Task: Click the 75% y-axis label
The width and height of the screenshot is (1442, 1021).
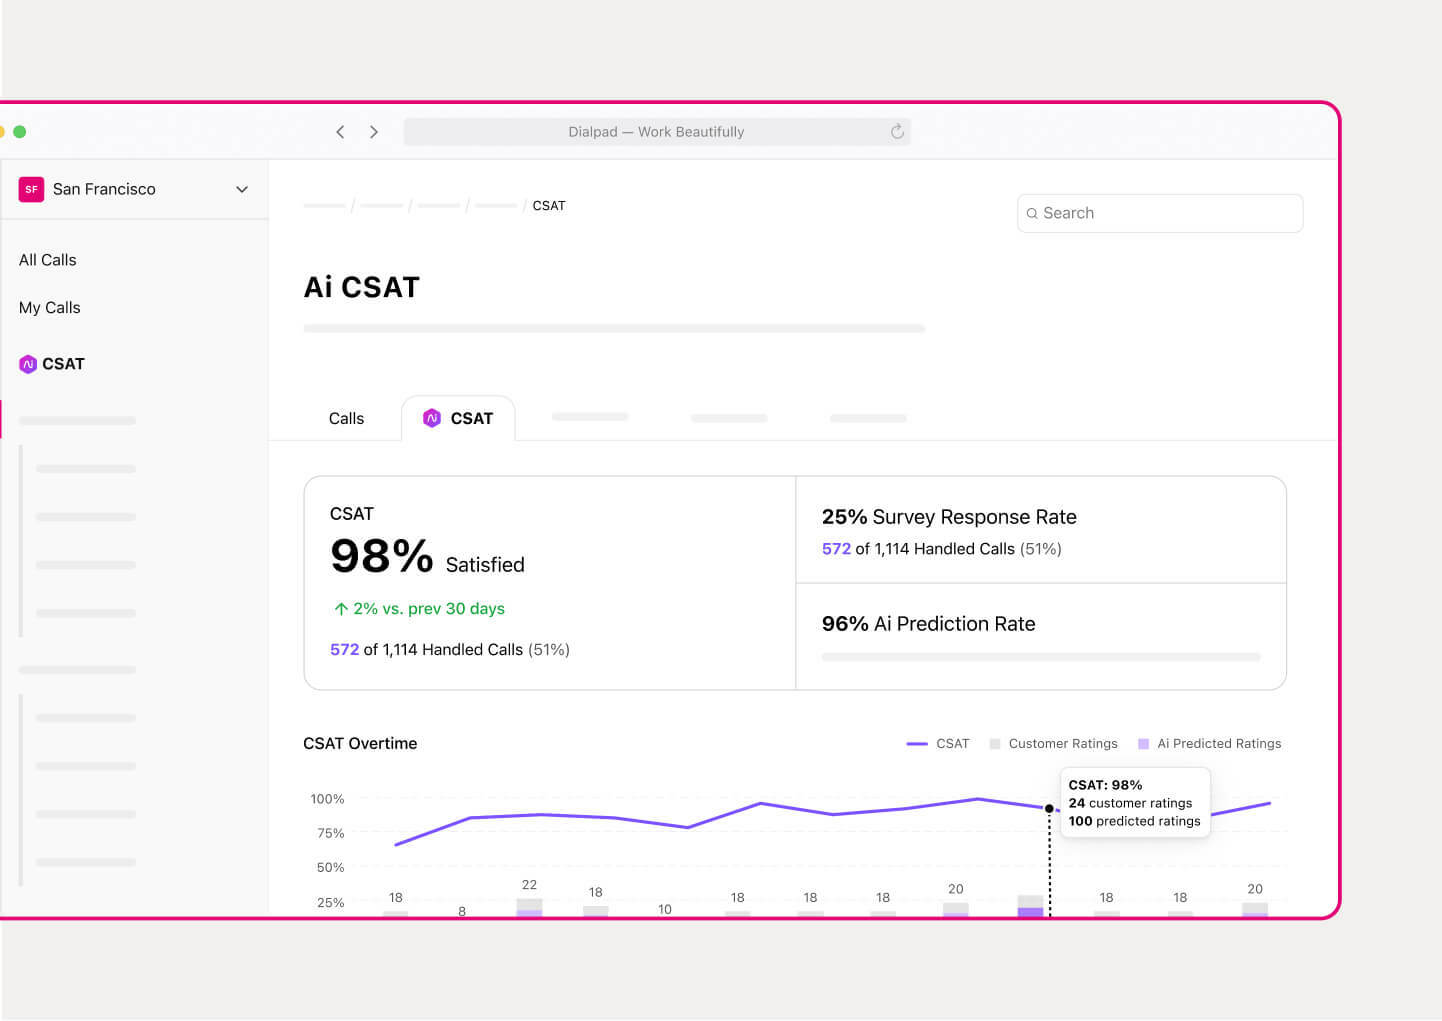Action: (331, 833)
